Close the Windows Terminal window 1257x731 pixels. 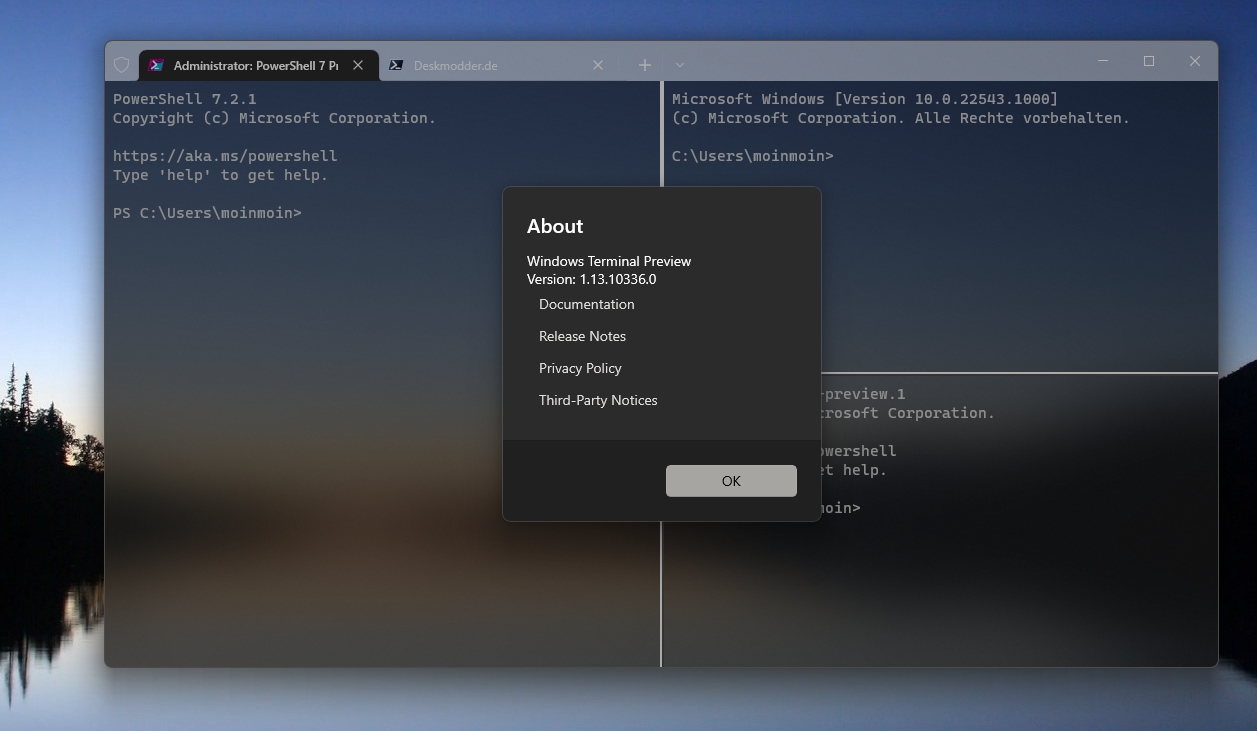pos(1195,61)
